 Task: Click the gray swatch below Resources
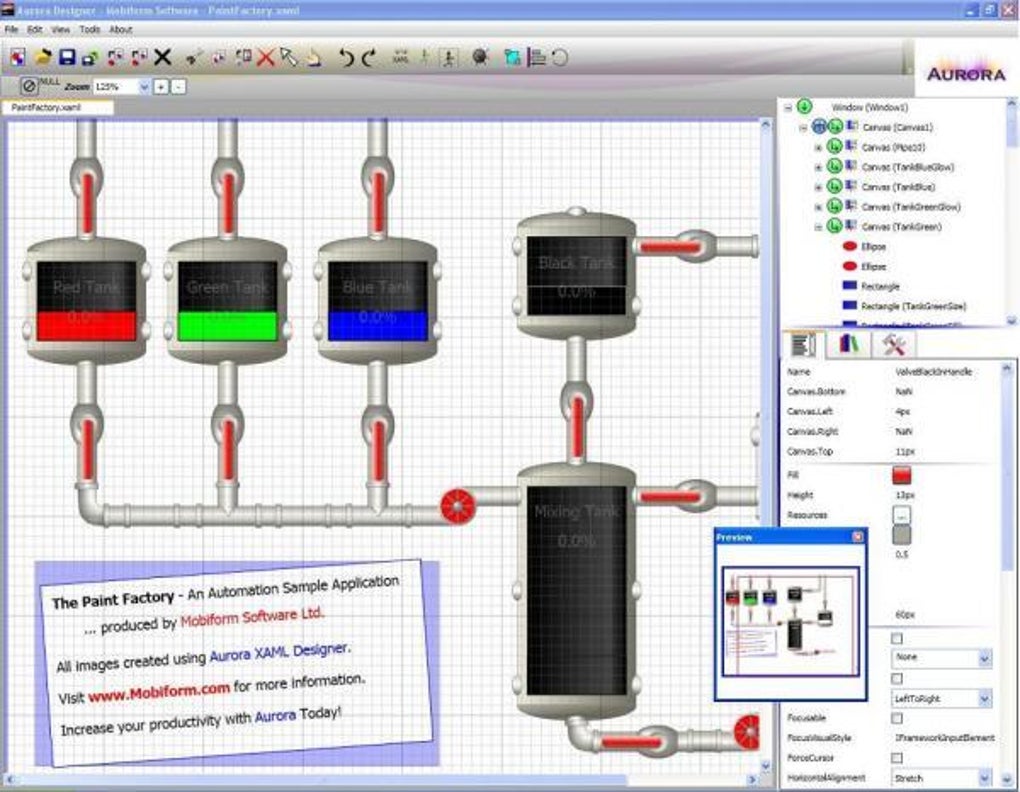(901, 535)
